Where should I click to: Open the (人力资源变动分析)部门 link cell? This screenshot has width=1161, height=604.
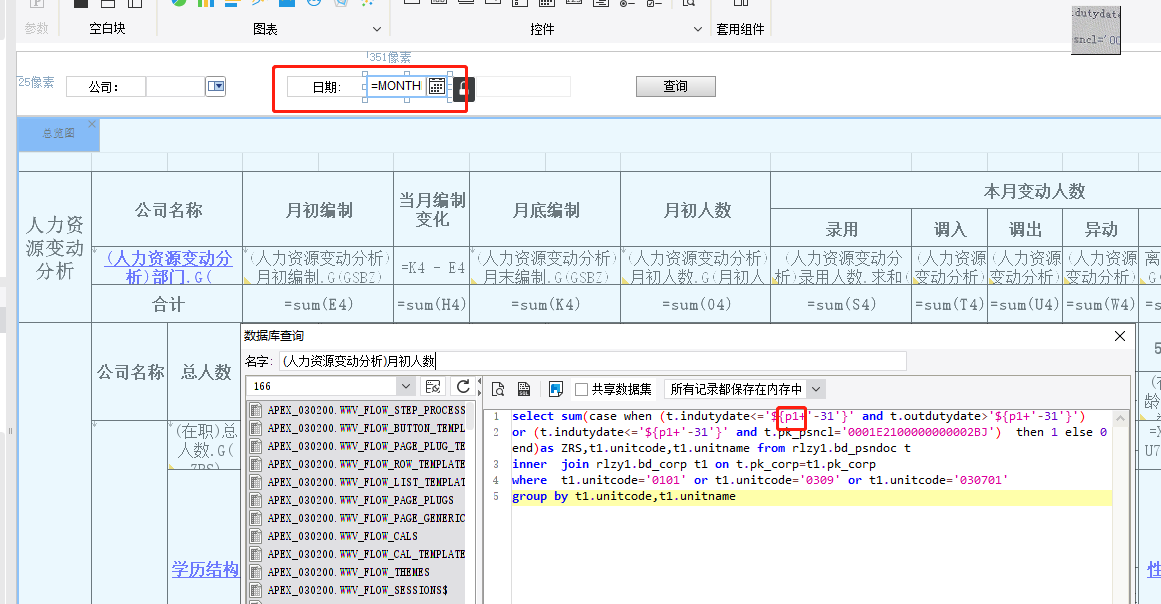click(168, 266)
